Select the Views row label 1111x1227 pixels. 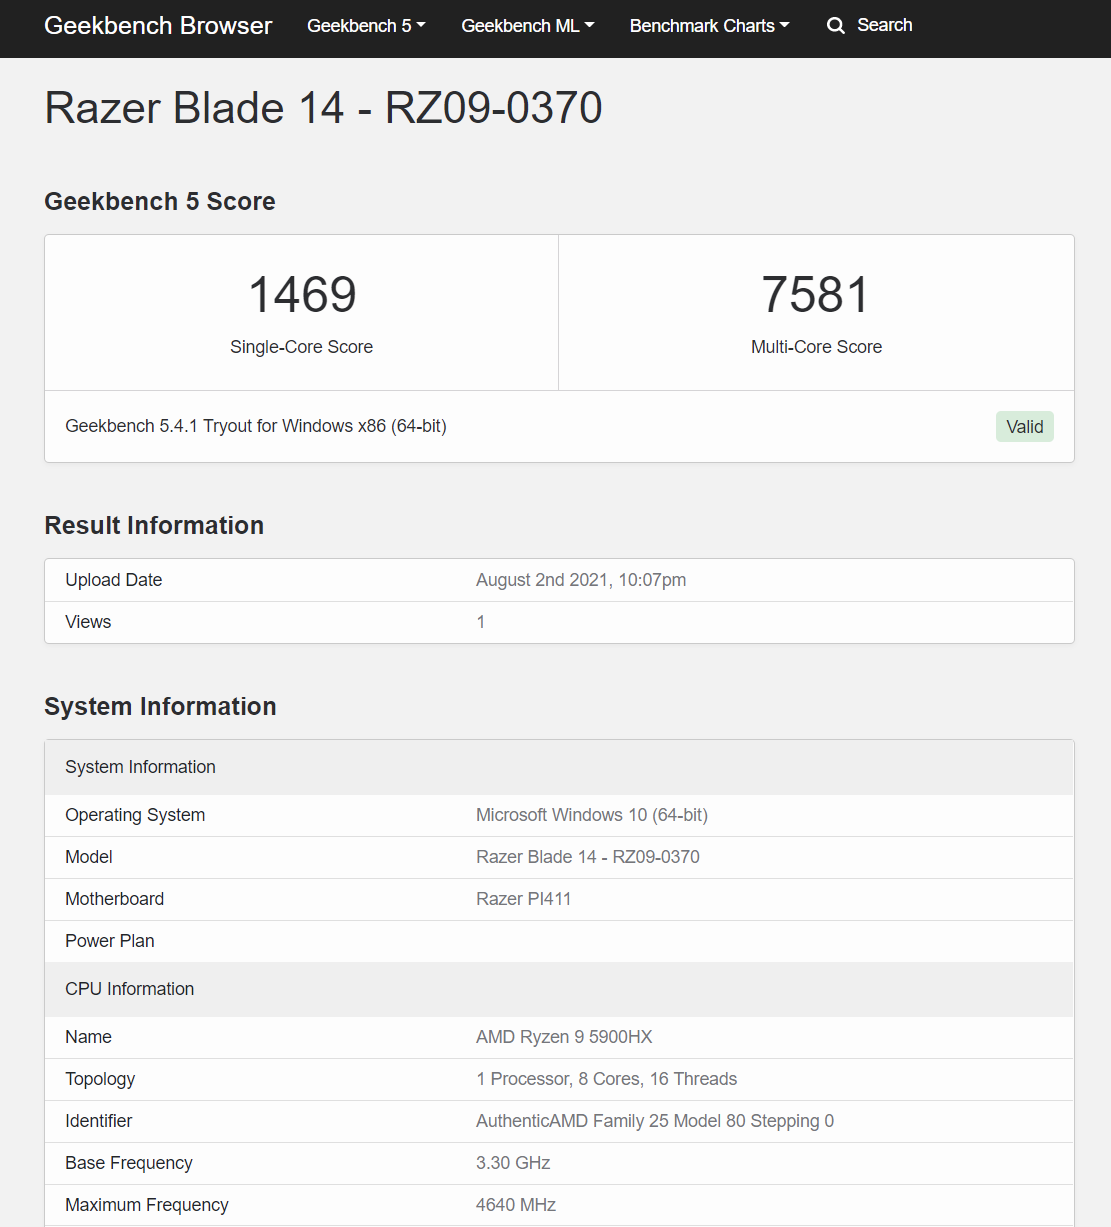pos(88,622)
